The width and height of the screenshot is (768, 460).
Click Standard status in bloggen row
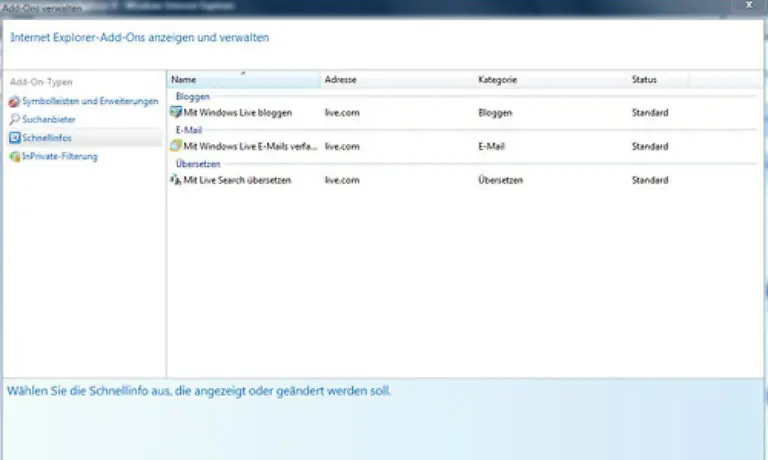(650, 113)
